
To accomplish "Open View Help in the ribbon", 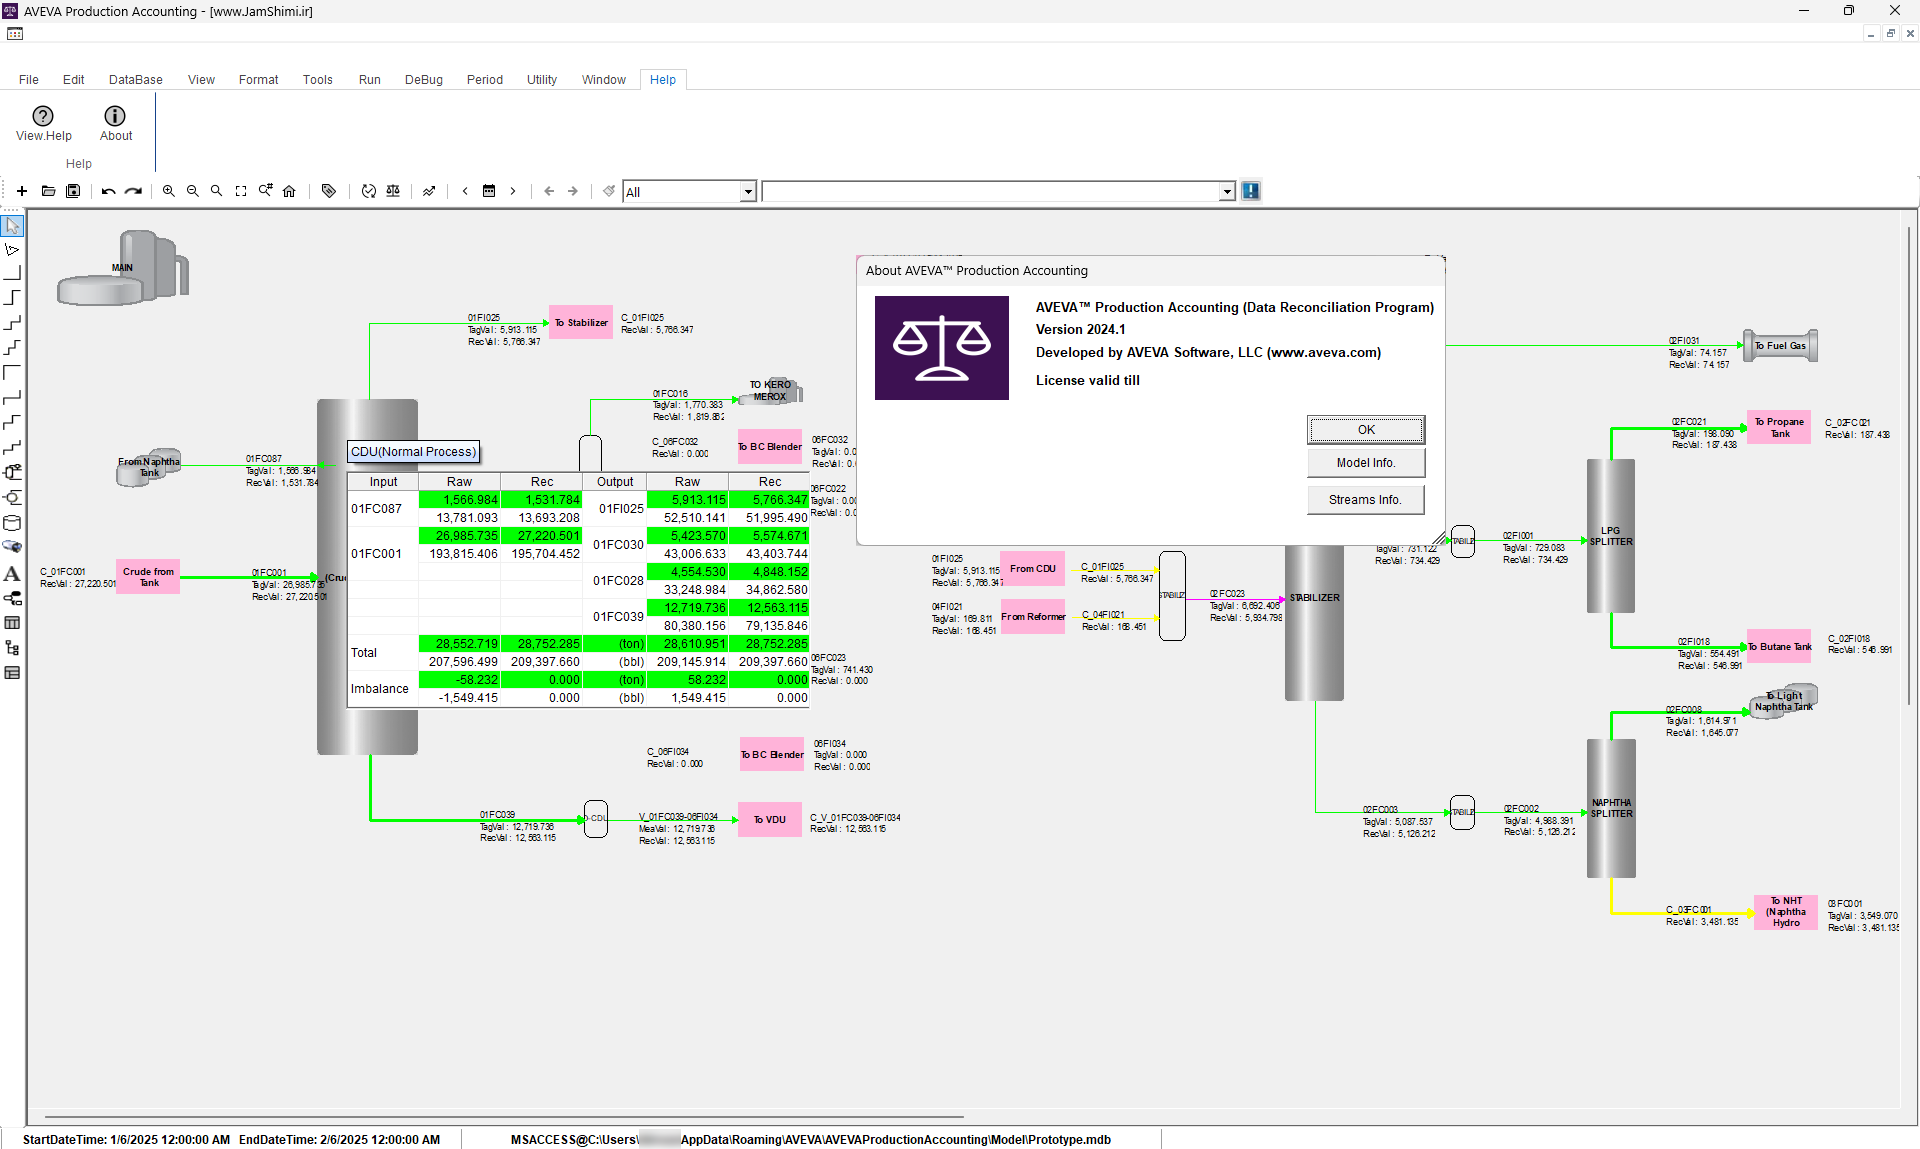I will click(44, 124).
